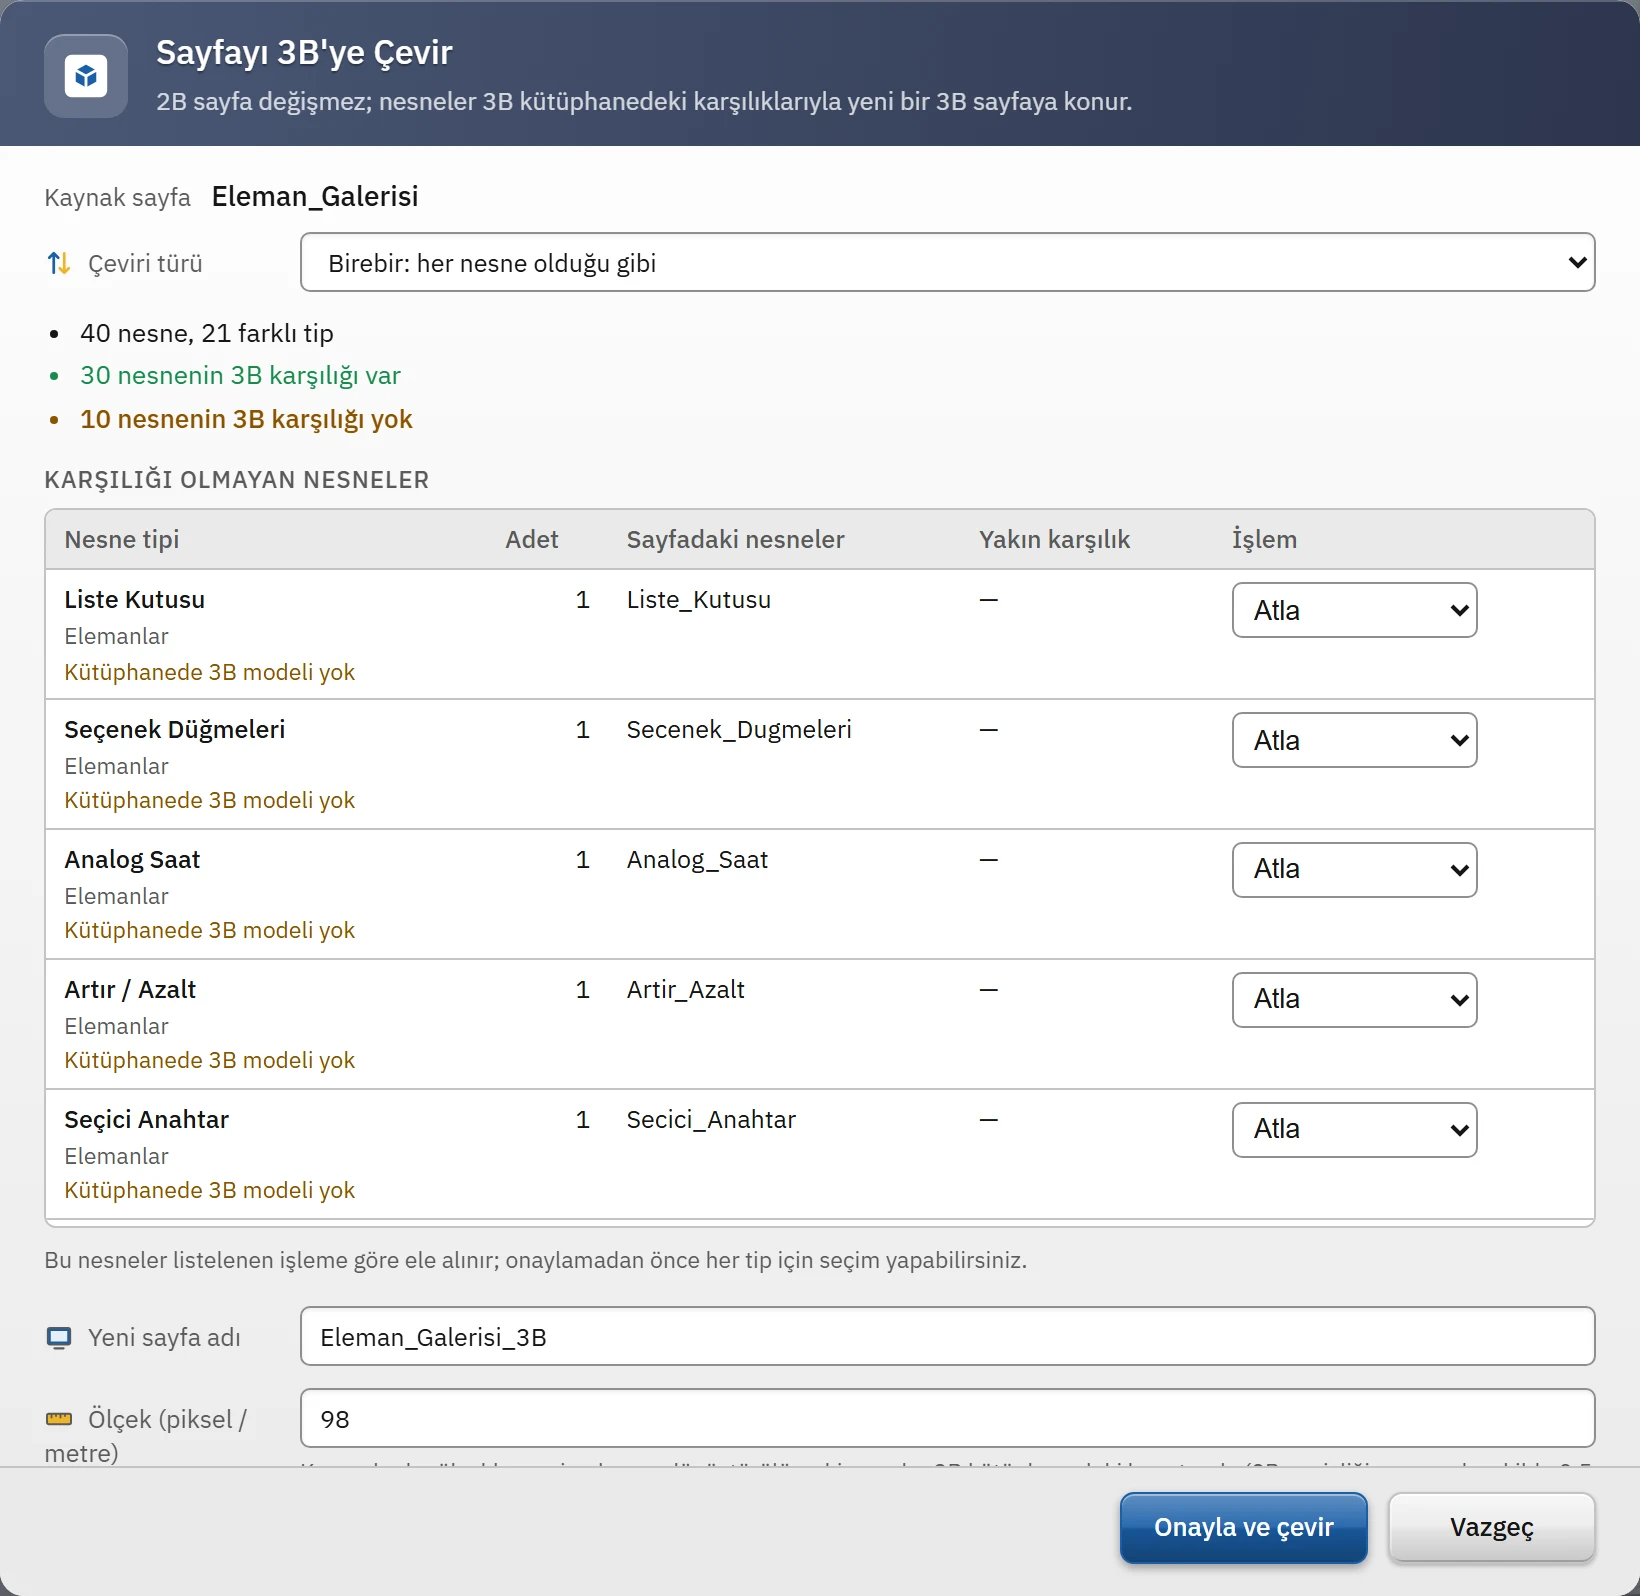Open the İşlem dropdown for Artır / Azalt
The width and height of the screenshot is (1640, 1596).
1354,1000
